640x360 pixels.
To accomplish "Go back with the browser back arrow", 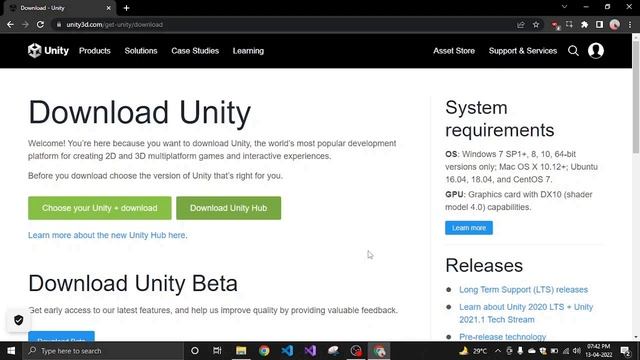I will 10,24.
